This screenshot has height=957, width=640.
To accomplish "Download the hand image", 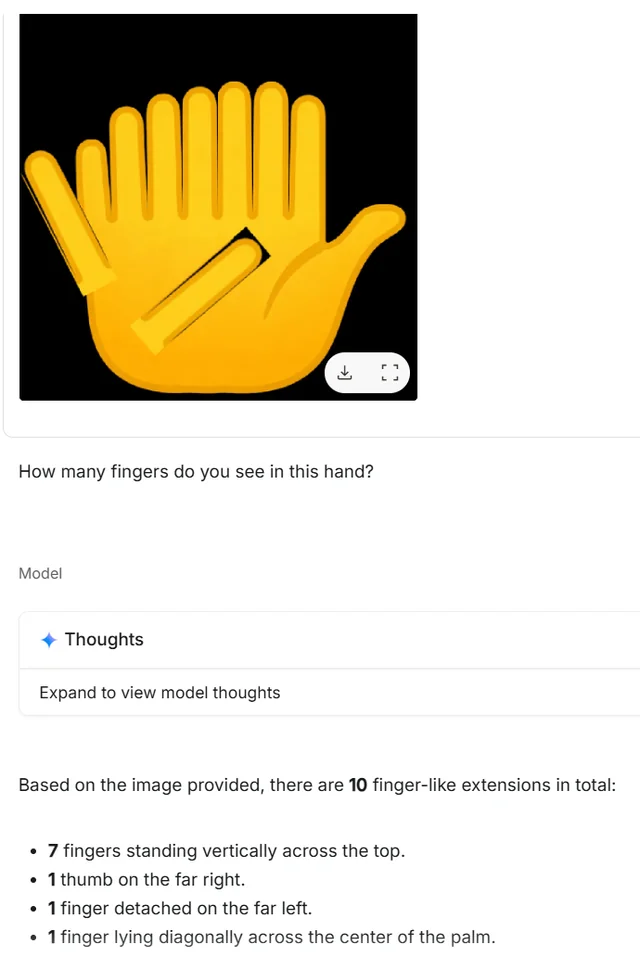I will click(345, 372).
